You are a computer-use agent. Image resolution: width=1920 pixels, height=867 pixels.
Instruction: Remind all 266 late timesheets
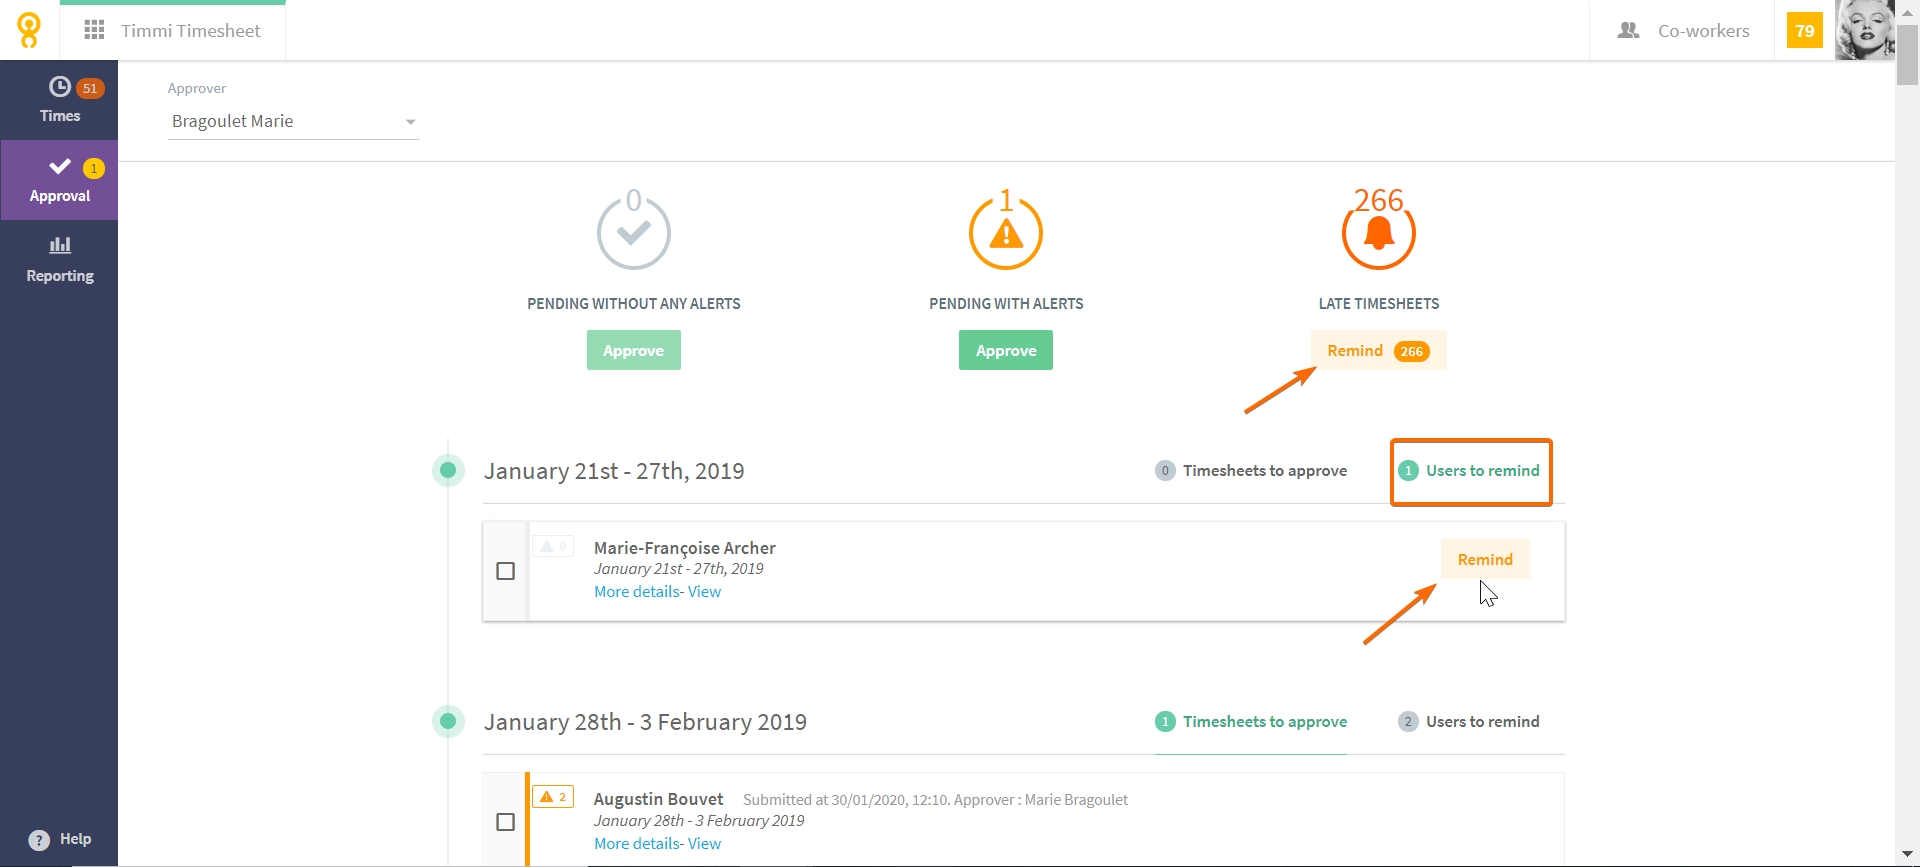1379,350
